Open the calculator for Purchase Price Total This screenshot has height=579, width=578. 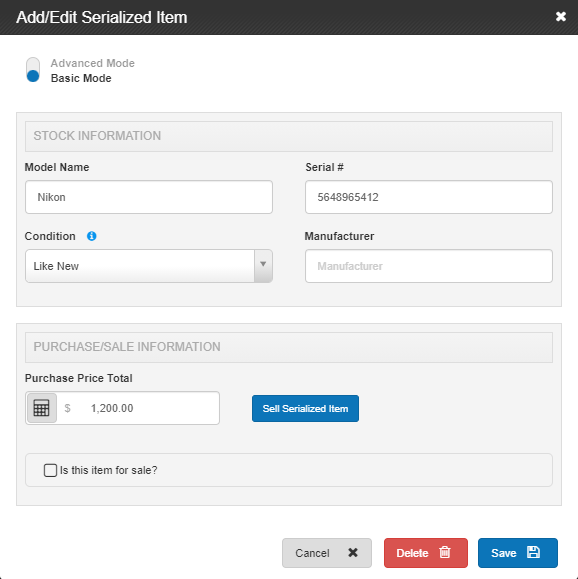click(42, 408)
